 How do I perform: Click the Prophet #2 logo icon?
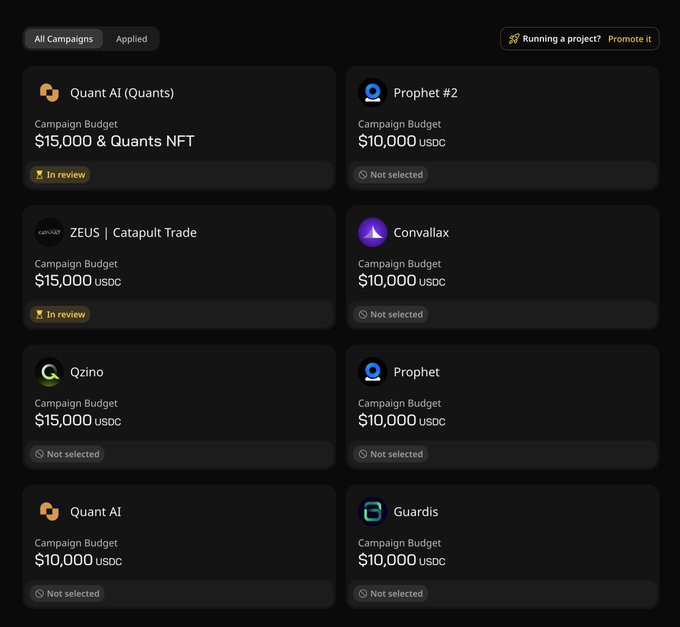[x=373, y=93]
